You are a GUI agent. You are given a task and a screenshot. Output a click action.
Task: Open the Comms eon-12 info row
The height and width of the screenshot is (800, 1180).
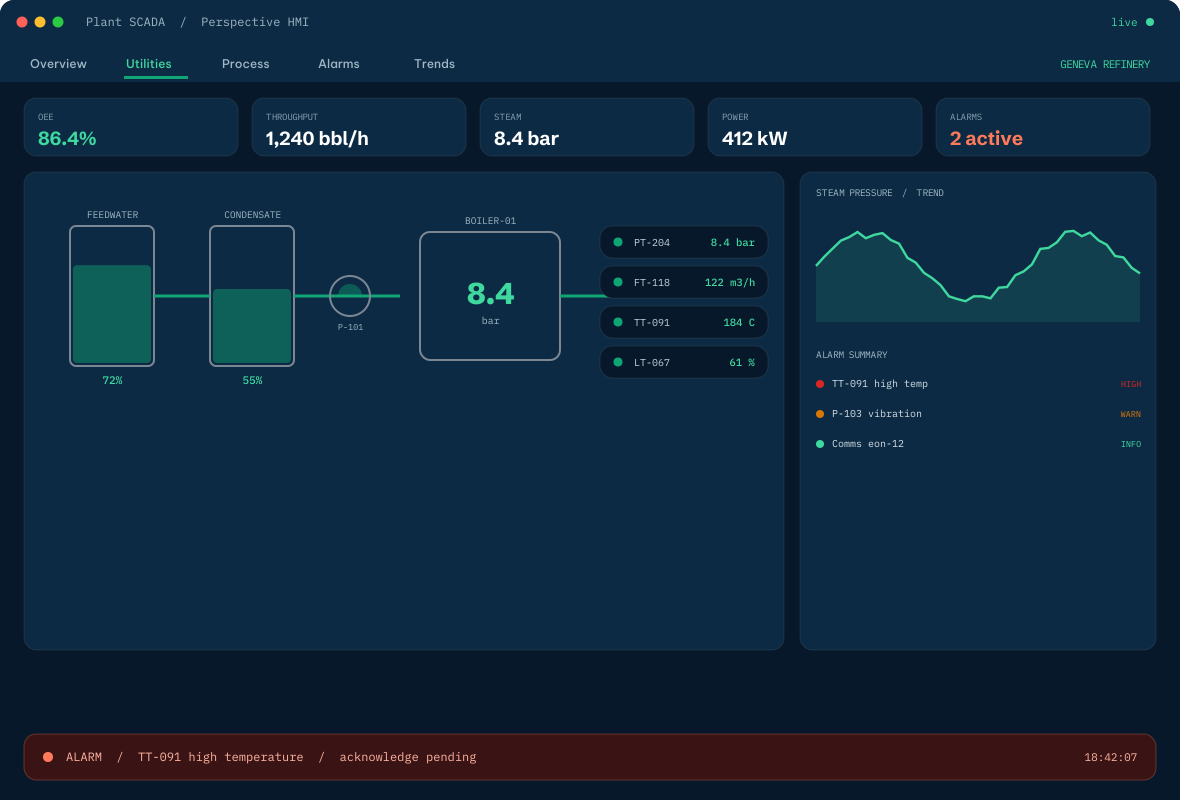pyautogui.click(x=978, y=444)
